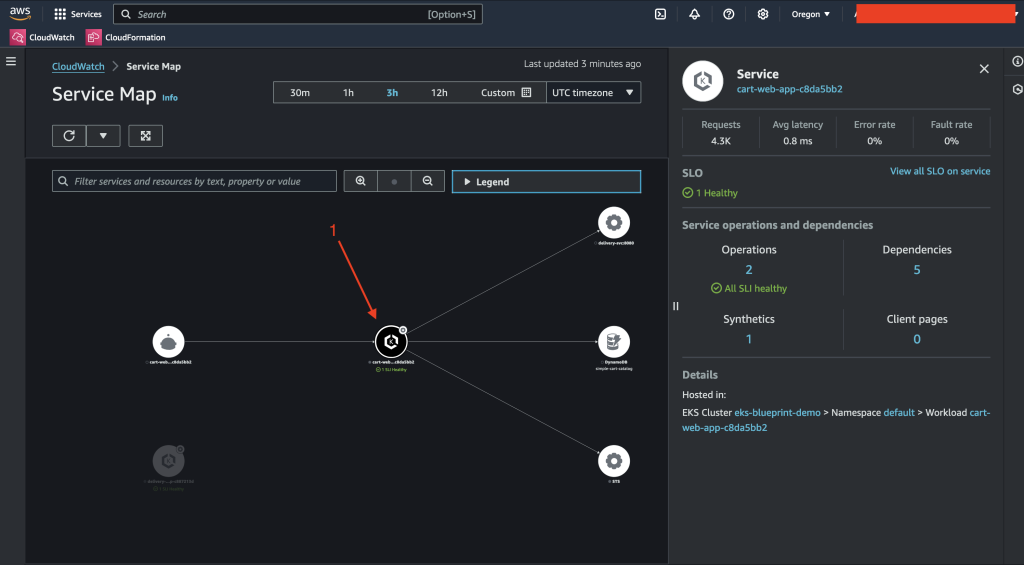Open the Service Map Info link
The height and width of the screenshot is (565, 1024).
pyautogui.click(x=170, y=97)
